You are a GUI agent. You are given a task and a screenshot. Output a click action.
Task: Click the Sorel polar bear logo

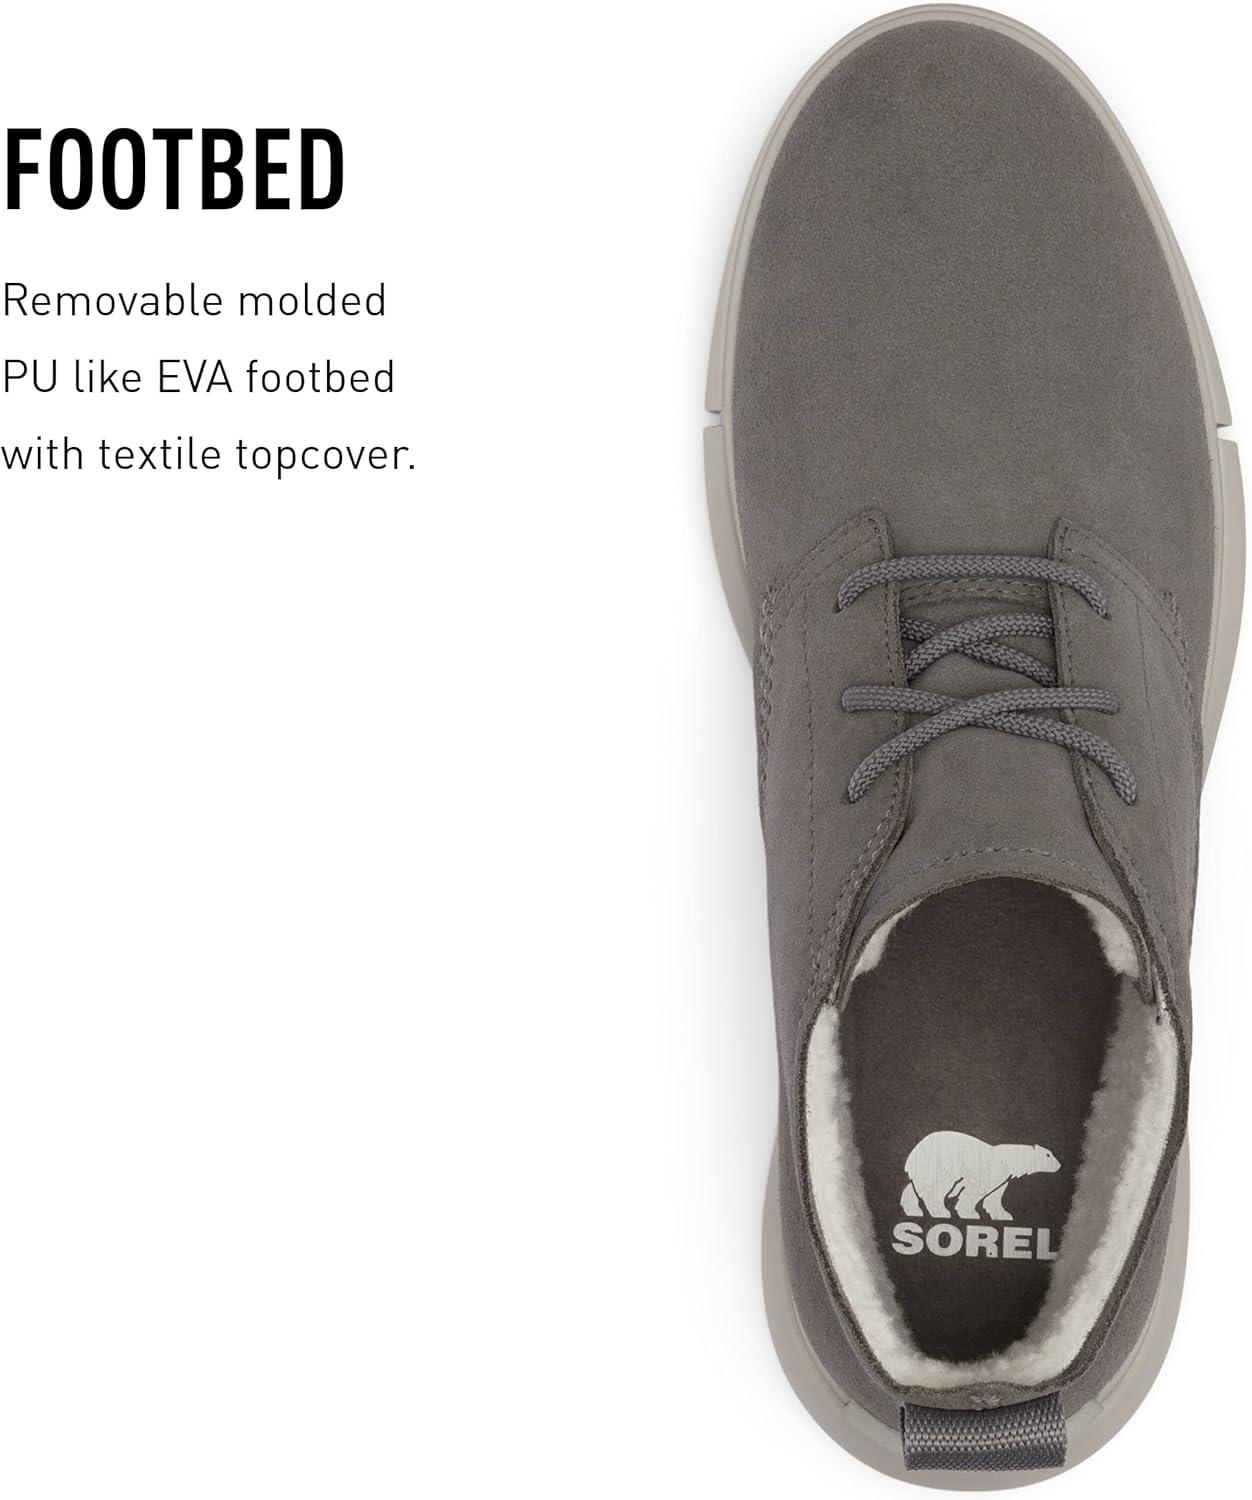coord(981,1175)
